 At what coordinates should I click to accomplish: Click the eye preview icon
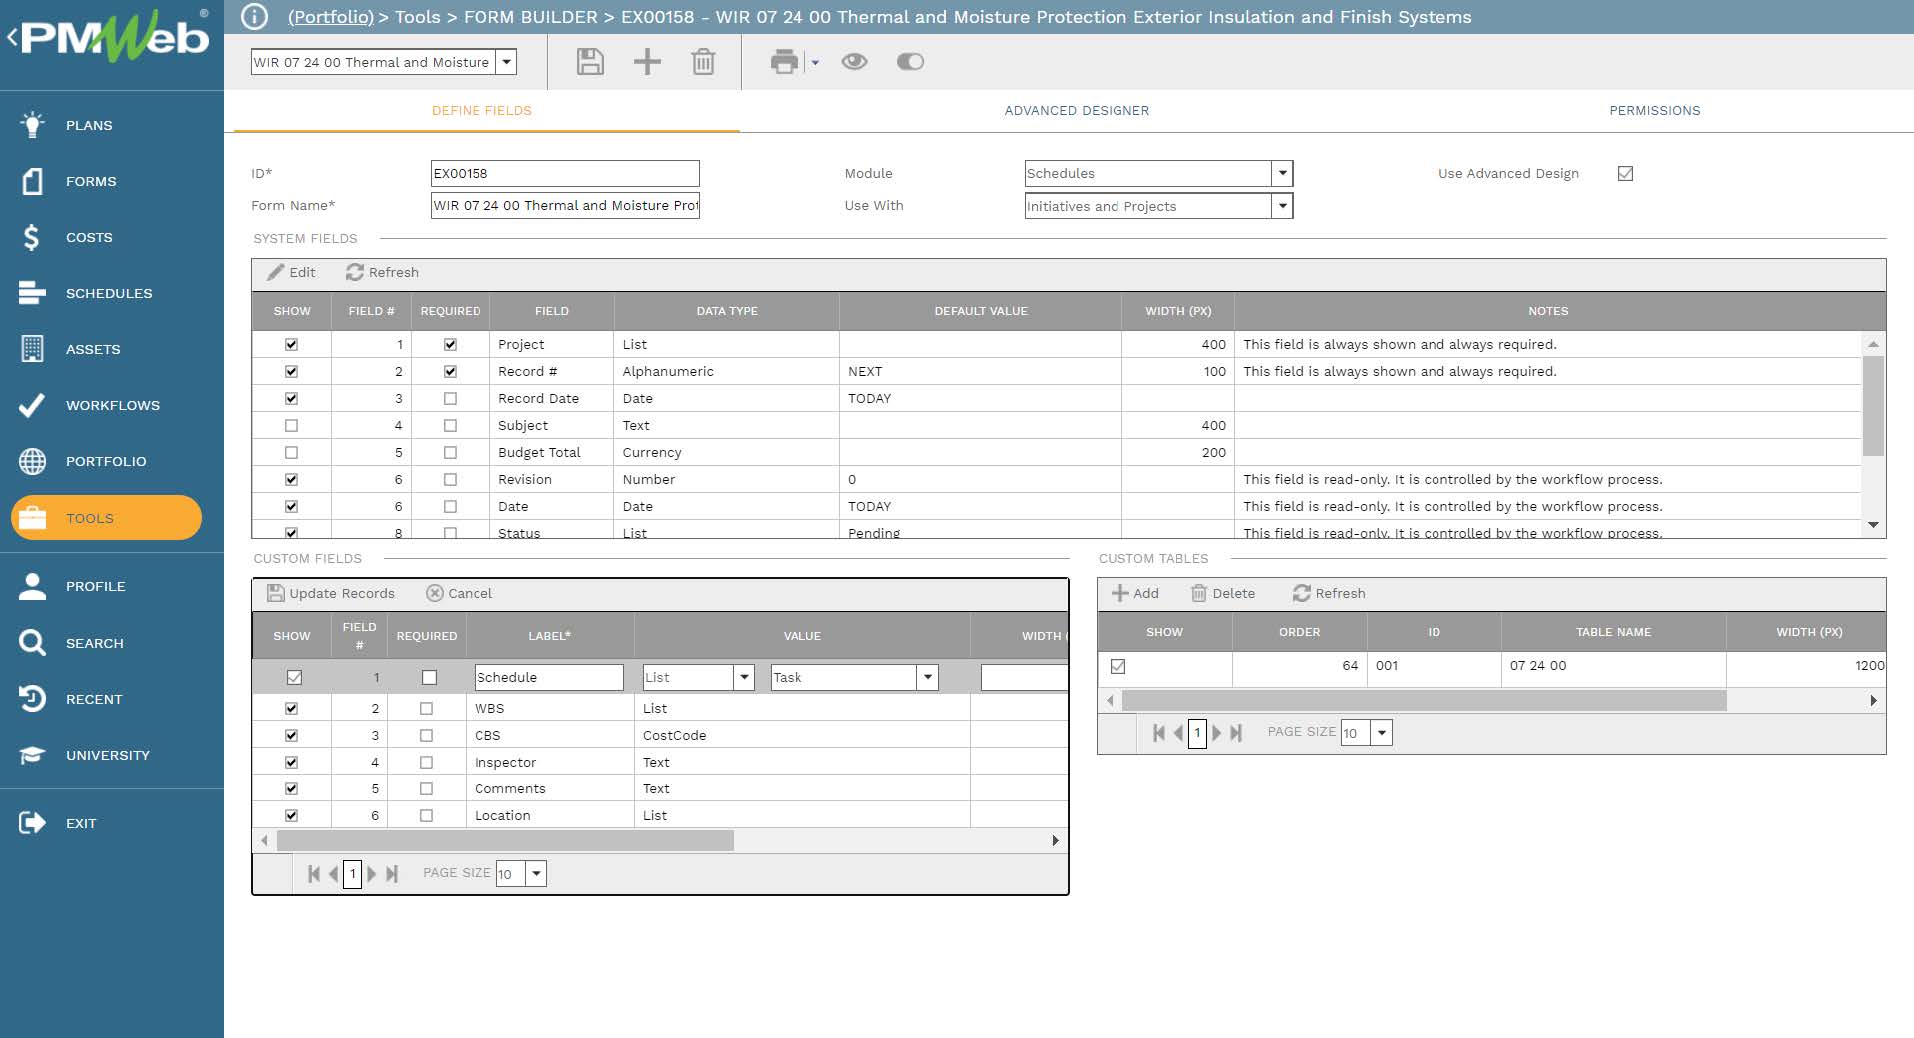click(x=854, y=62)
